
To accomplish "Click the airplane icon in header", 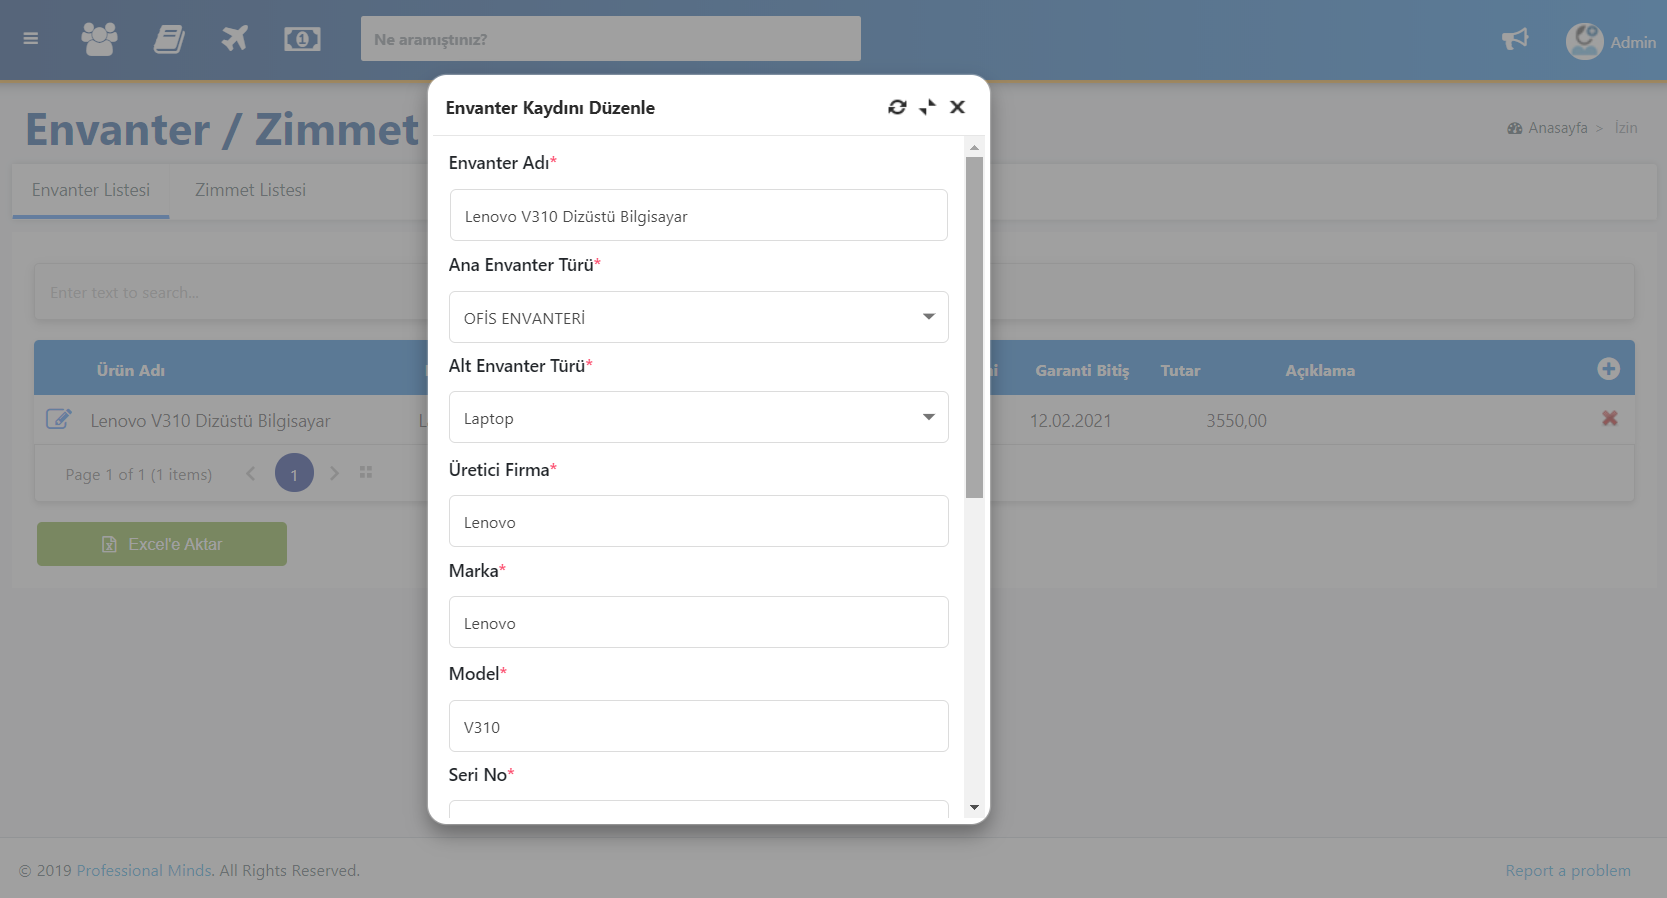I will click(x=235, y=39).
